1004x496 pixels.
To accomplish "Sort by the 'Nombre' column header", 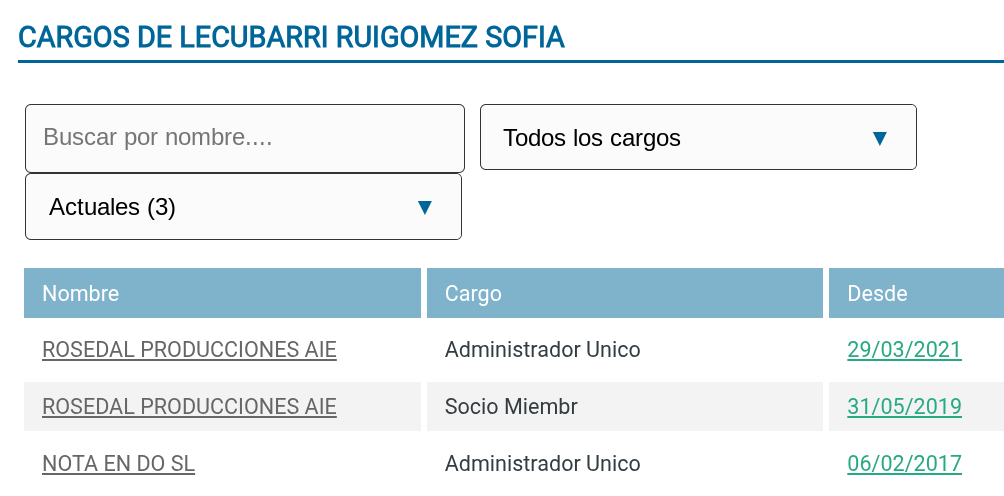I will (x=81, y=293).
